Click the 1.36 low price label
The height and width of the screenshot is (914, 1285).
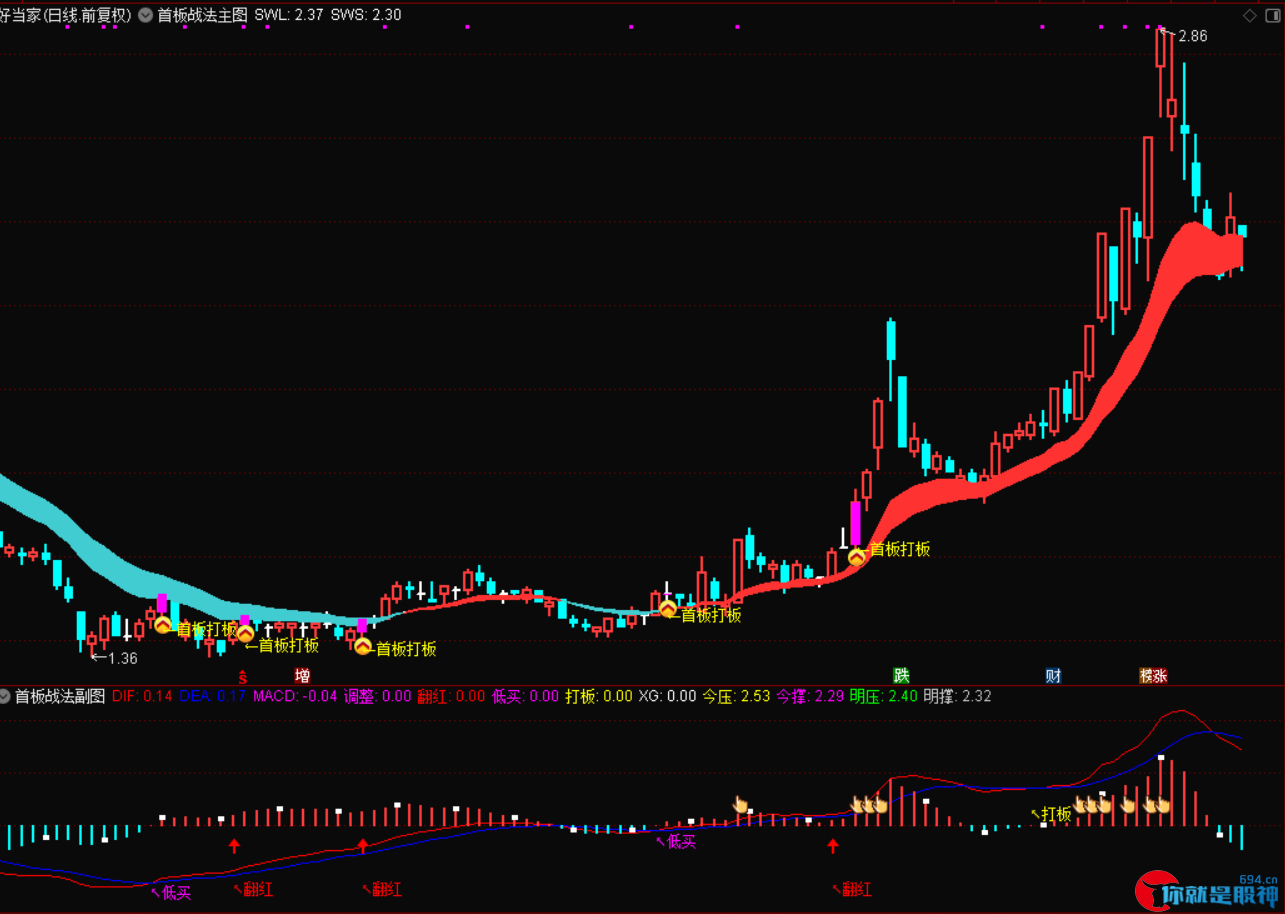(x=123, y=658)
